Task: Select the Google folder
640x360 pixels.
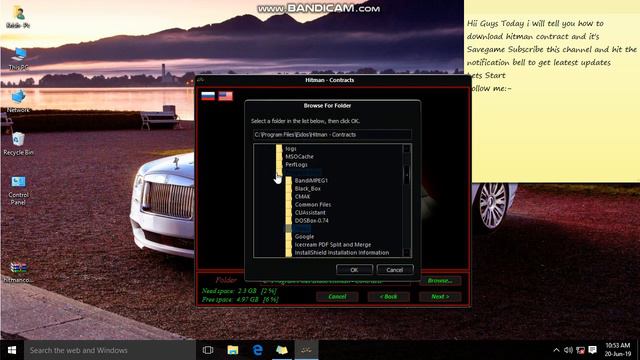Action: point(304,237)
